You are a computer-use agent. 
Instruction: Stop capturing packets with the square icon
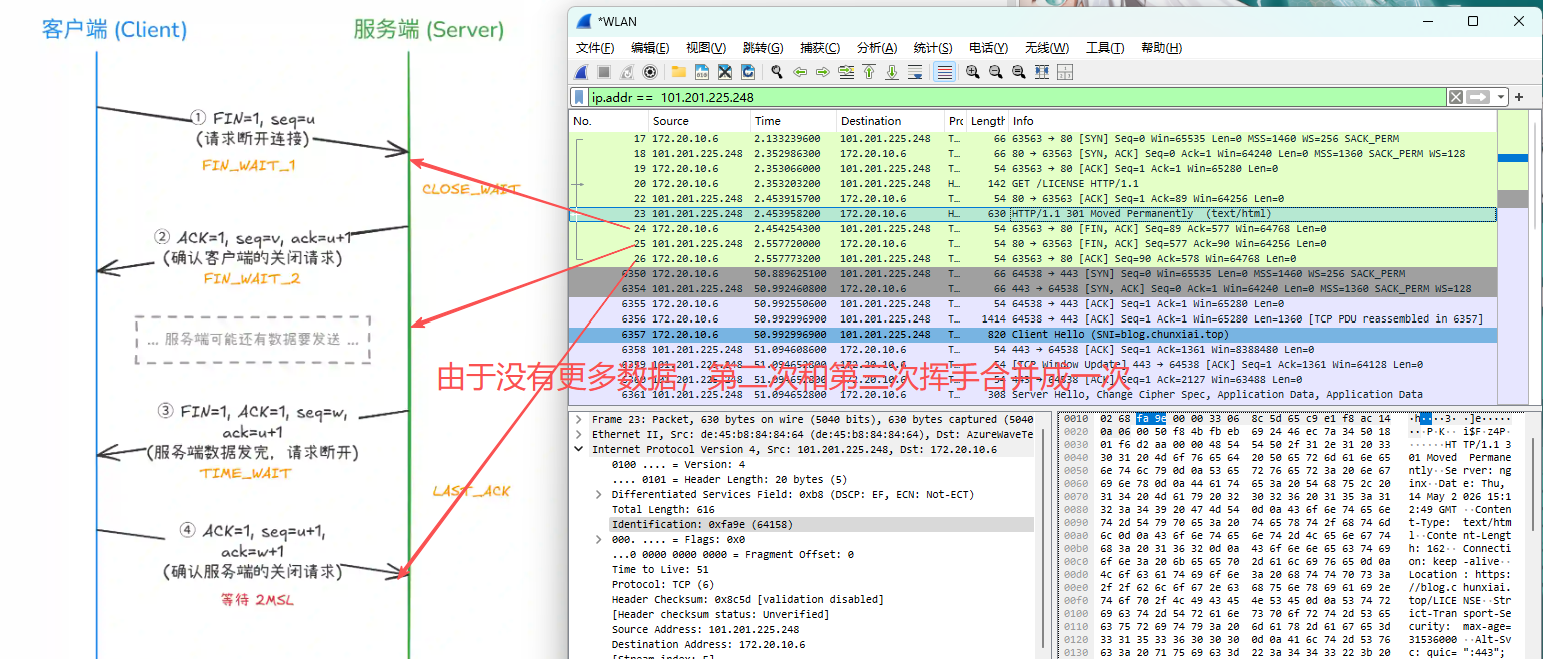coord(604,72)
